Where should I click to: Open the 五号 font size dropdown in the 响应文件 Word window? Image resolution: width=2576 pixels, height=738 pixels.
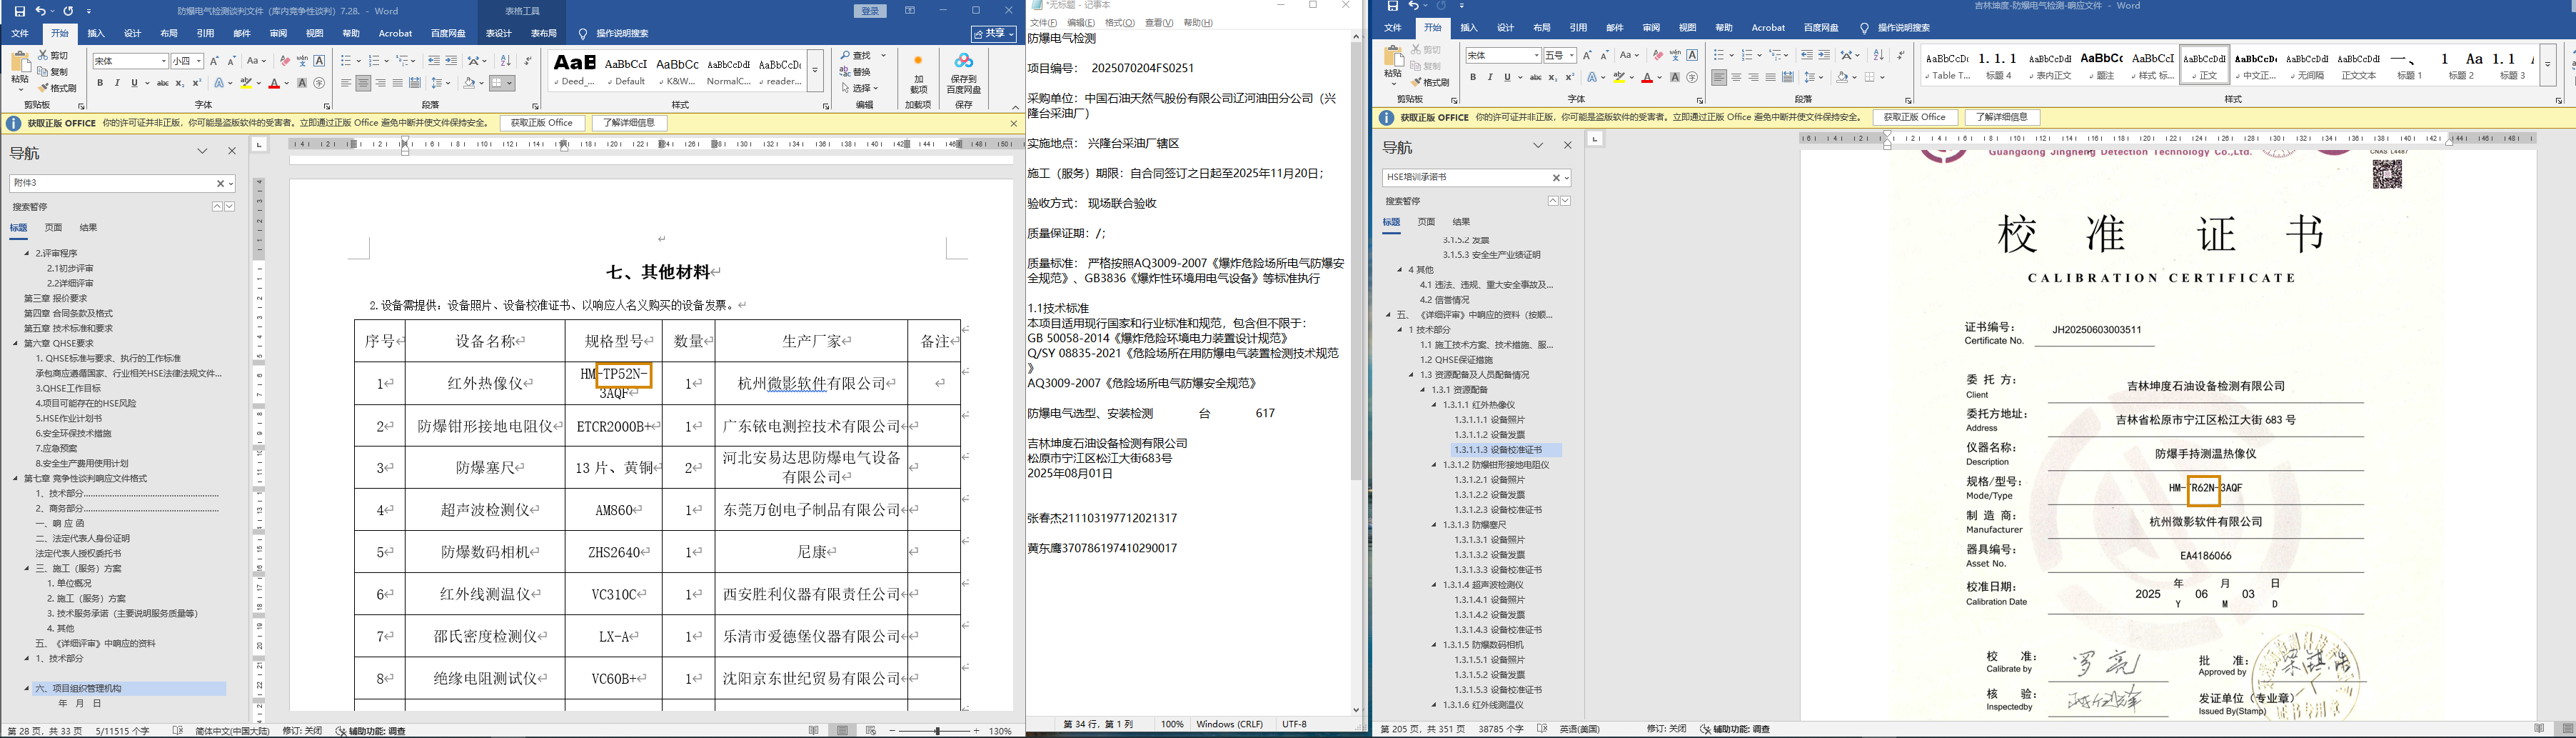pos(1572,55)
